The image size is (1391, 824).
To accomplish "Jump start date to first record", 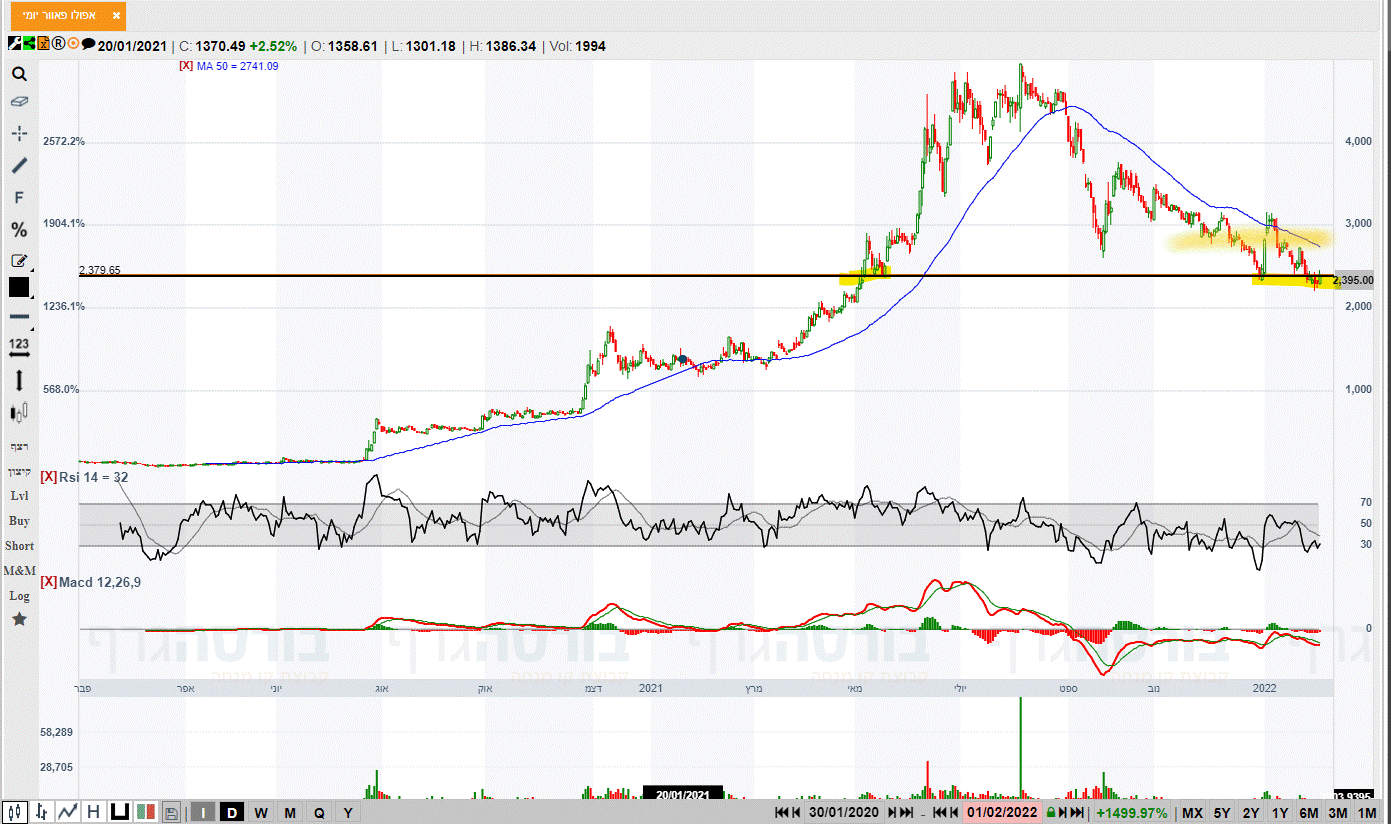I will click(782, 812).
